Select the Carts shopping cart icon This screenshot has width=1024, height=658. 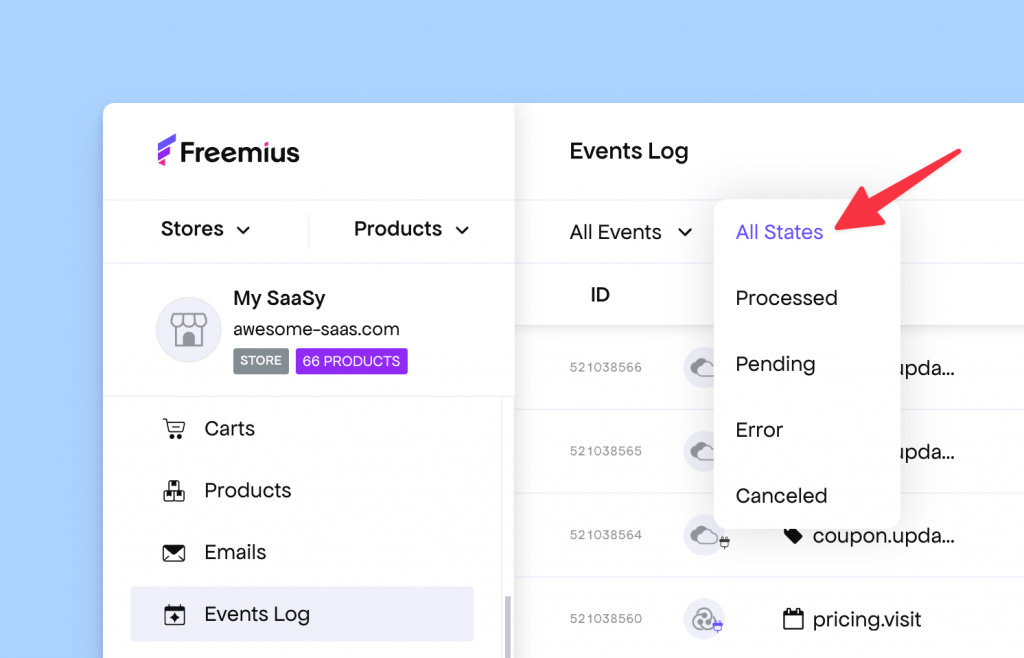tap(173, 428)
